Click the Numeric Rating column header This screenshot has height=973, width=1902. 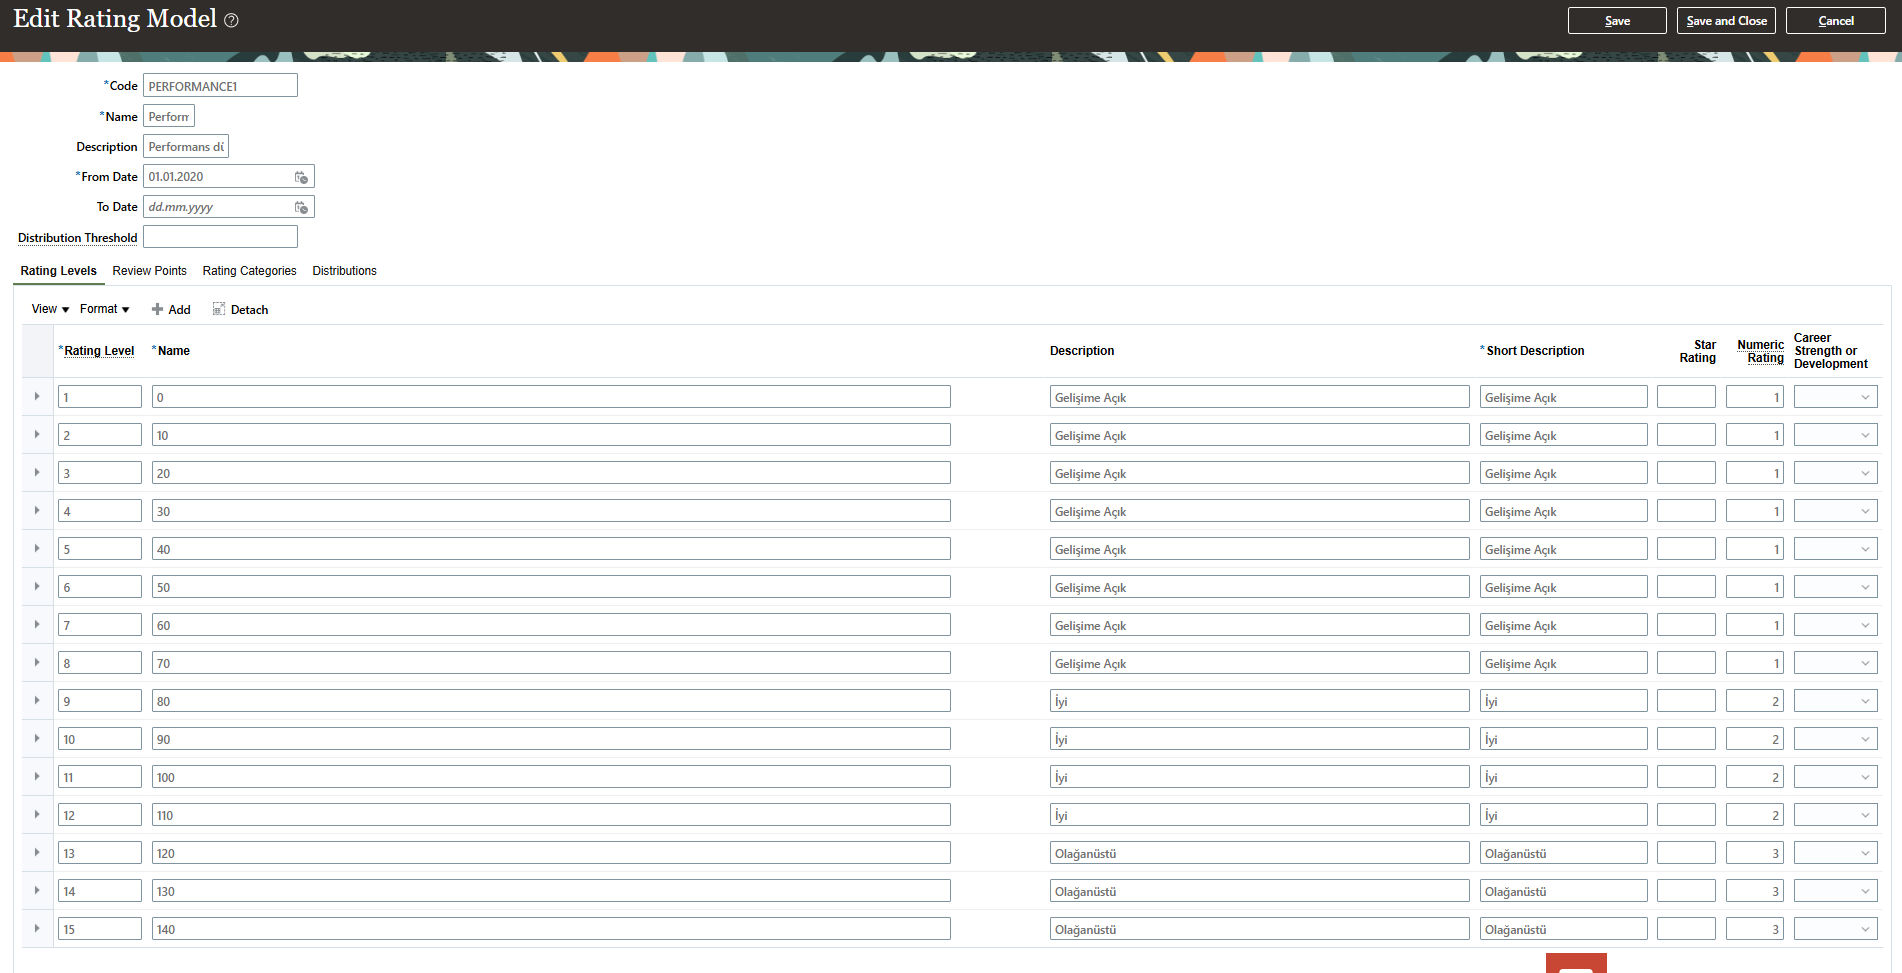(1760, 351)
